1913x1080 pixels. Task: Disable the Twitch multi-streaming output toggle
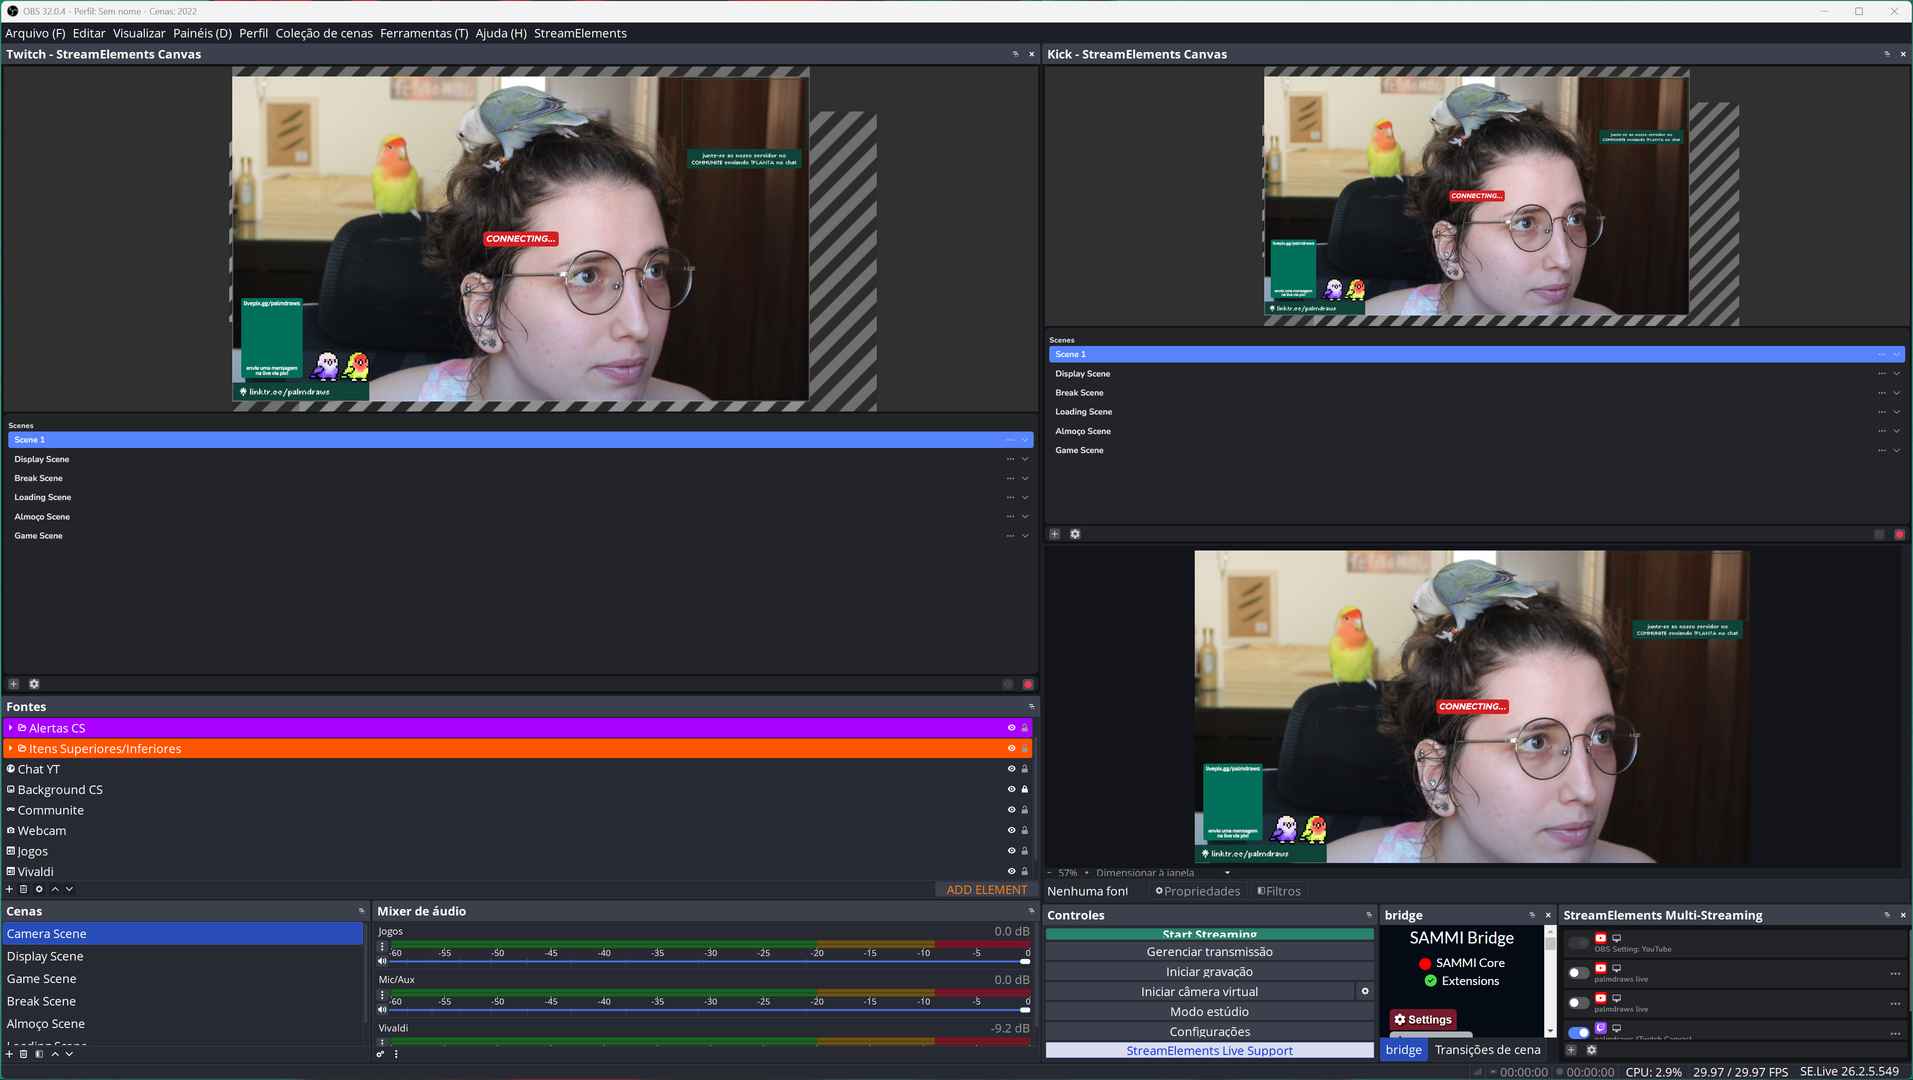pos(1578,1032)
